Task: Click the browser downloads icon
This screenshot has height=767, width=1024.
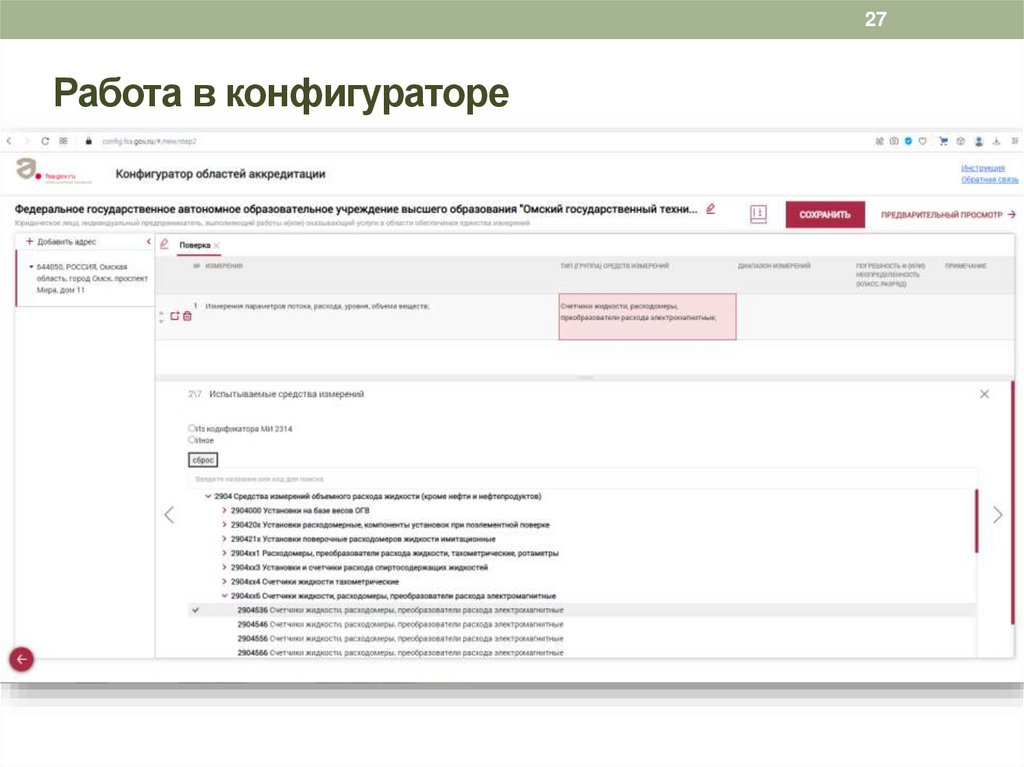Action: pos(996,141)
